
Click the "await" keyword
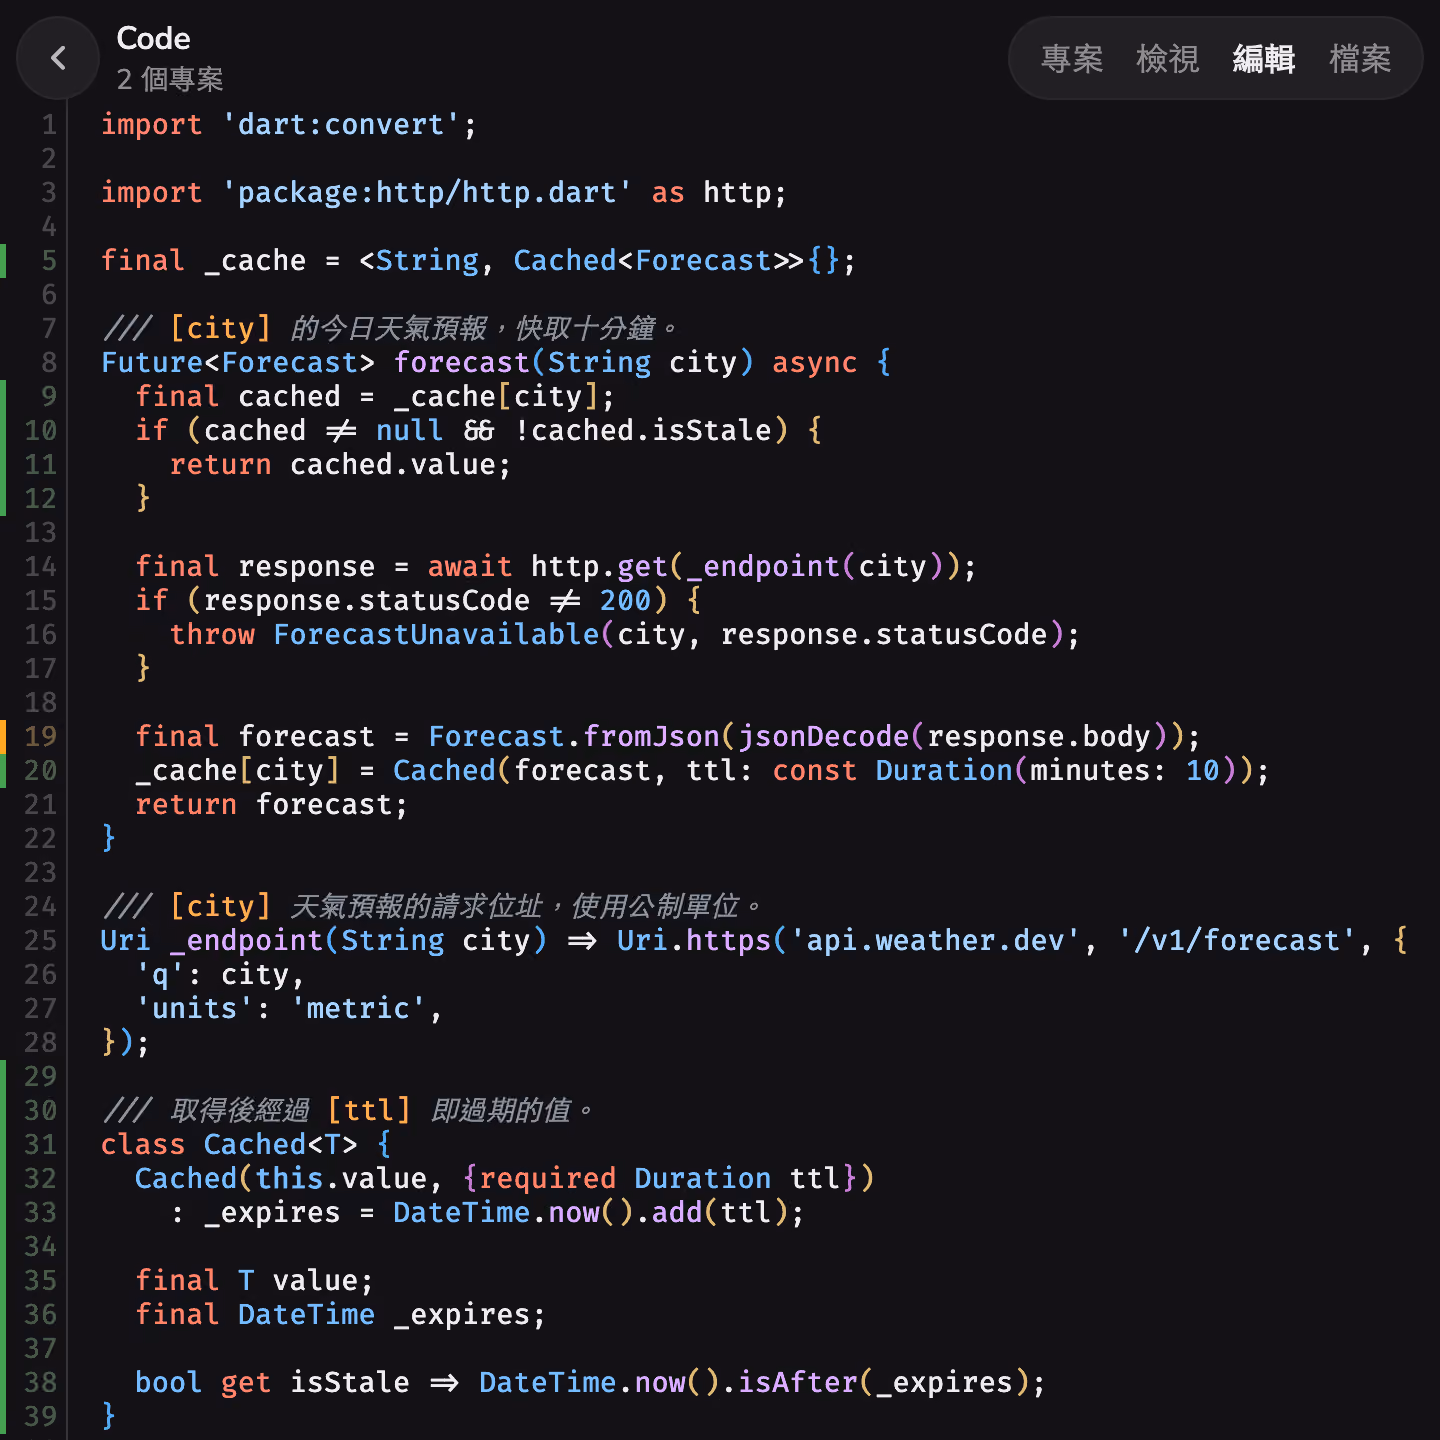click(x=470, y=566)
